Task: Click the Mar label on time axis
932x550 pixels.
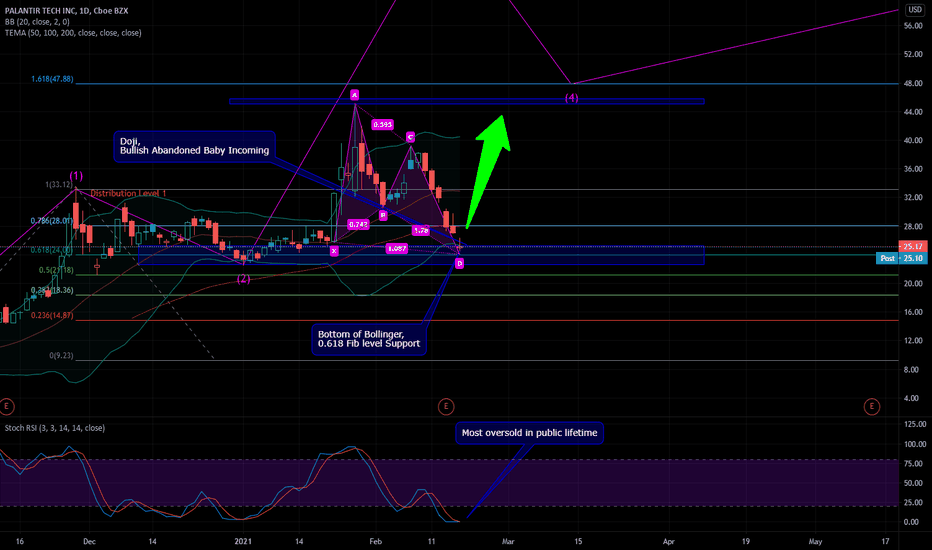Action: (x=508, y=542)
